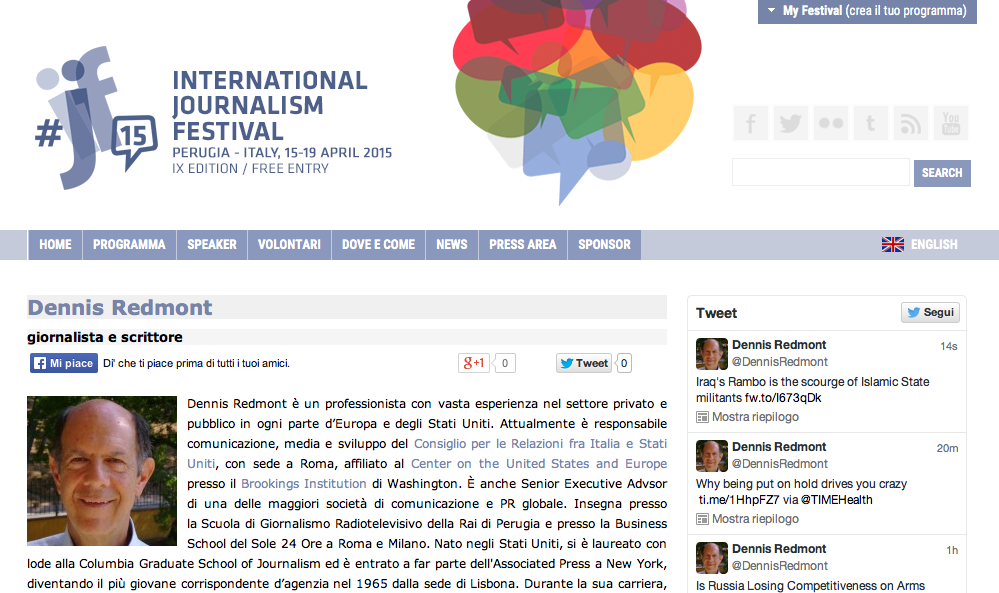Open the ti.me/1HhpFZ7 tweet link
999x593 pixels.
(x=738, y=499)
